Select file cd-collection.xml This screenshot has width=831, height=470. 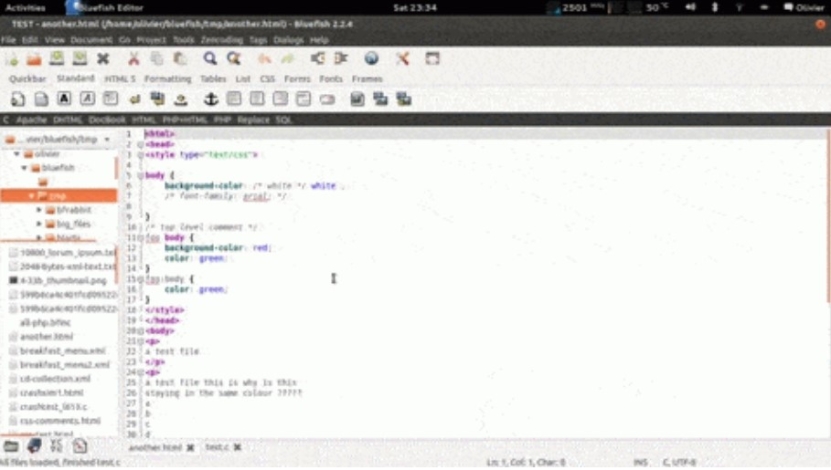point(55,379)
